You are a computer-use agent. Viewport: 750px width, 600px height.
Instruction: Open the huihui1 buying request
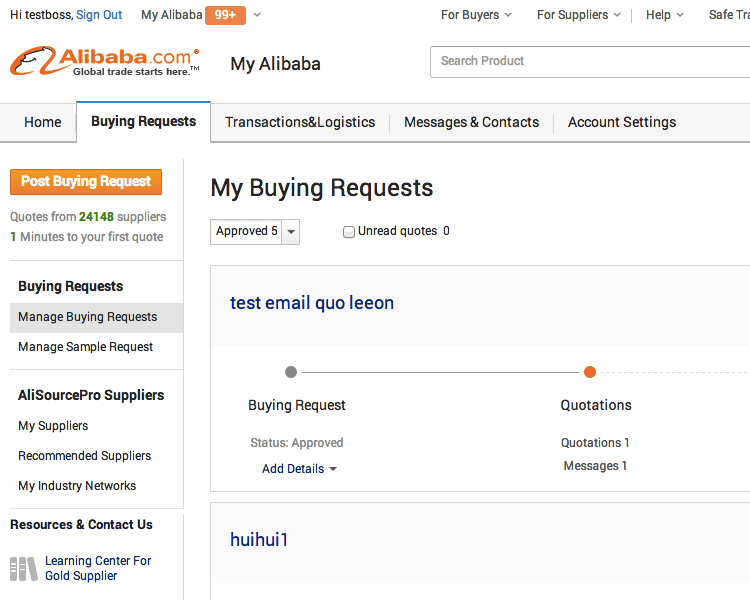tap(259, 540)
